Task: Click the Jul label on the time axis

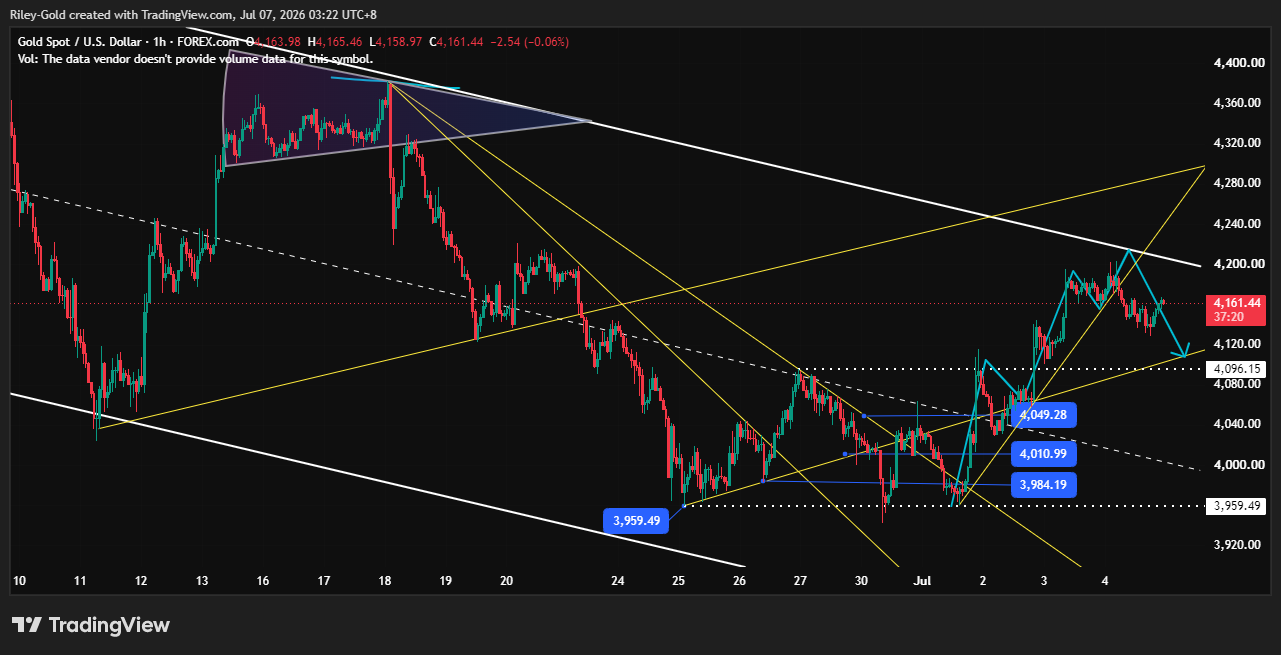Action: [x=921, y=580]
